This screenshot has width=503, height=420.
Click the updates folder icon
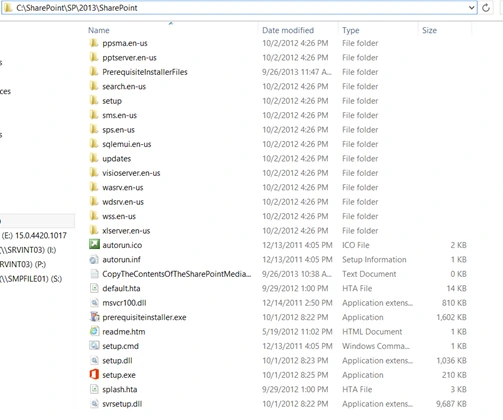[94, 158]
